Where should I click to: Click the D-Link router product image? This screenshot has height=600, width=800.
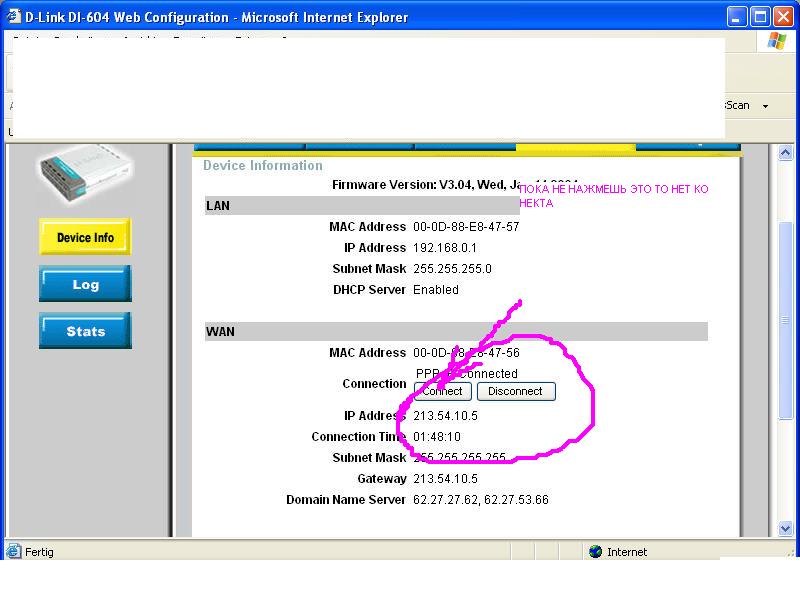(85, 174)
